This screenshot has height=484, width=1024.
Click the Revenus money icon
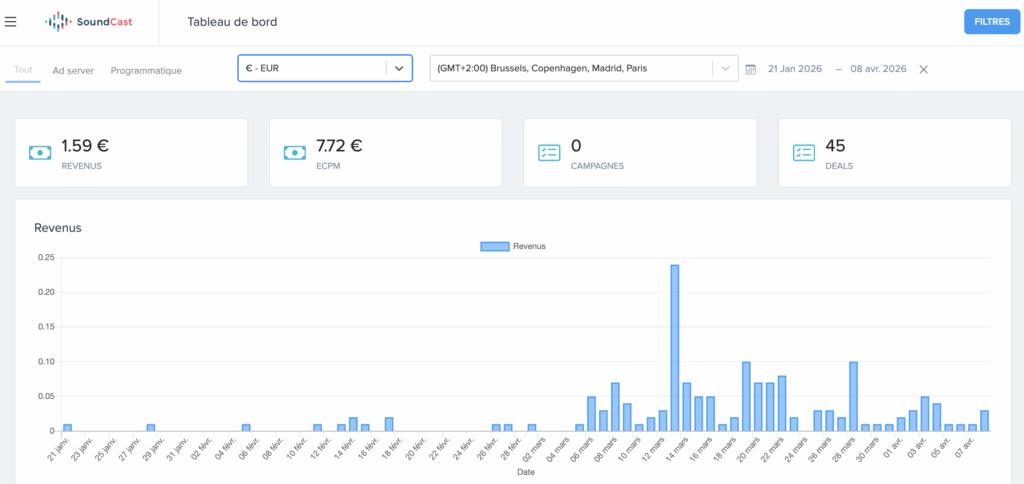[40, 153]
